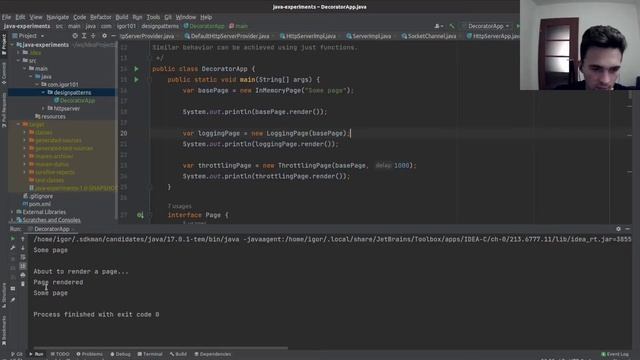The height and width of the screenshot is (360, 640).
Task: Open the File menu
Action: click(x=7, y=17)
